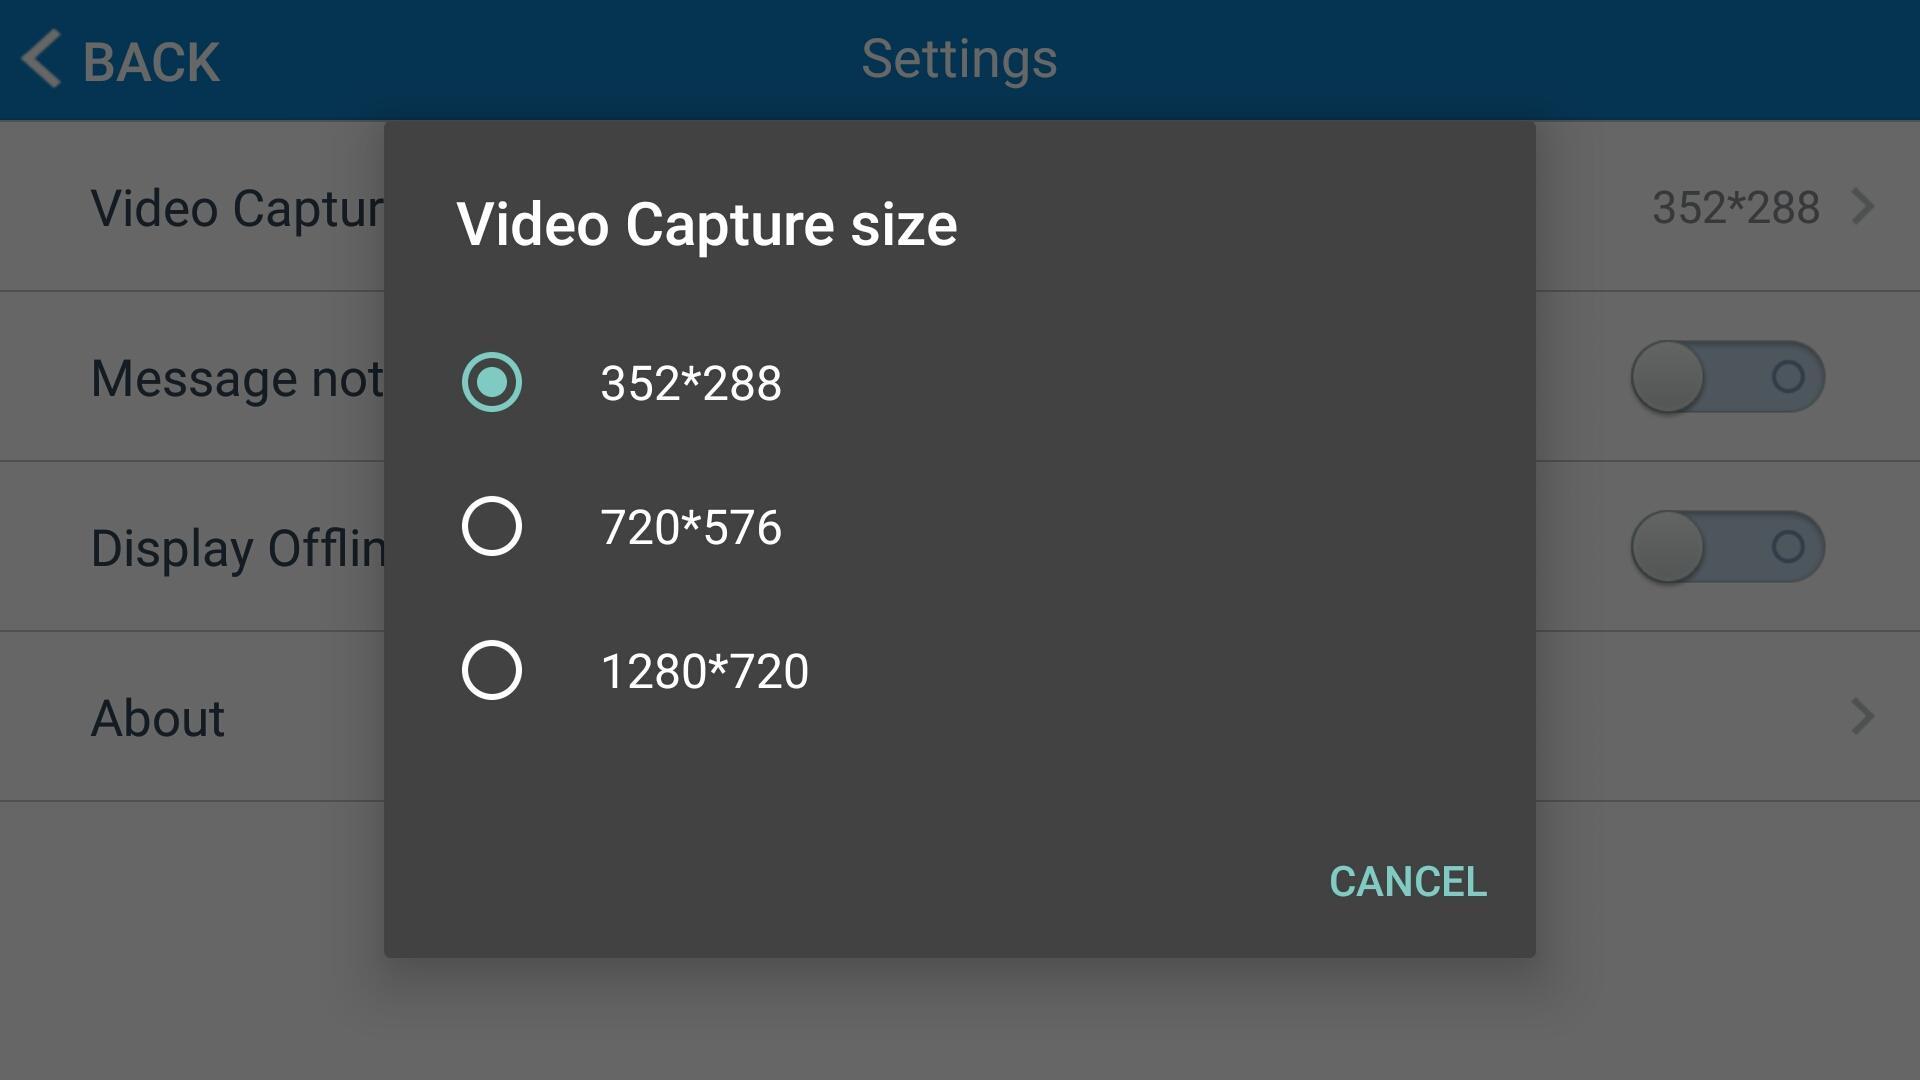Pick the 1280*720 radio button

click(492, 670)
